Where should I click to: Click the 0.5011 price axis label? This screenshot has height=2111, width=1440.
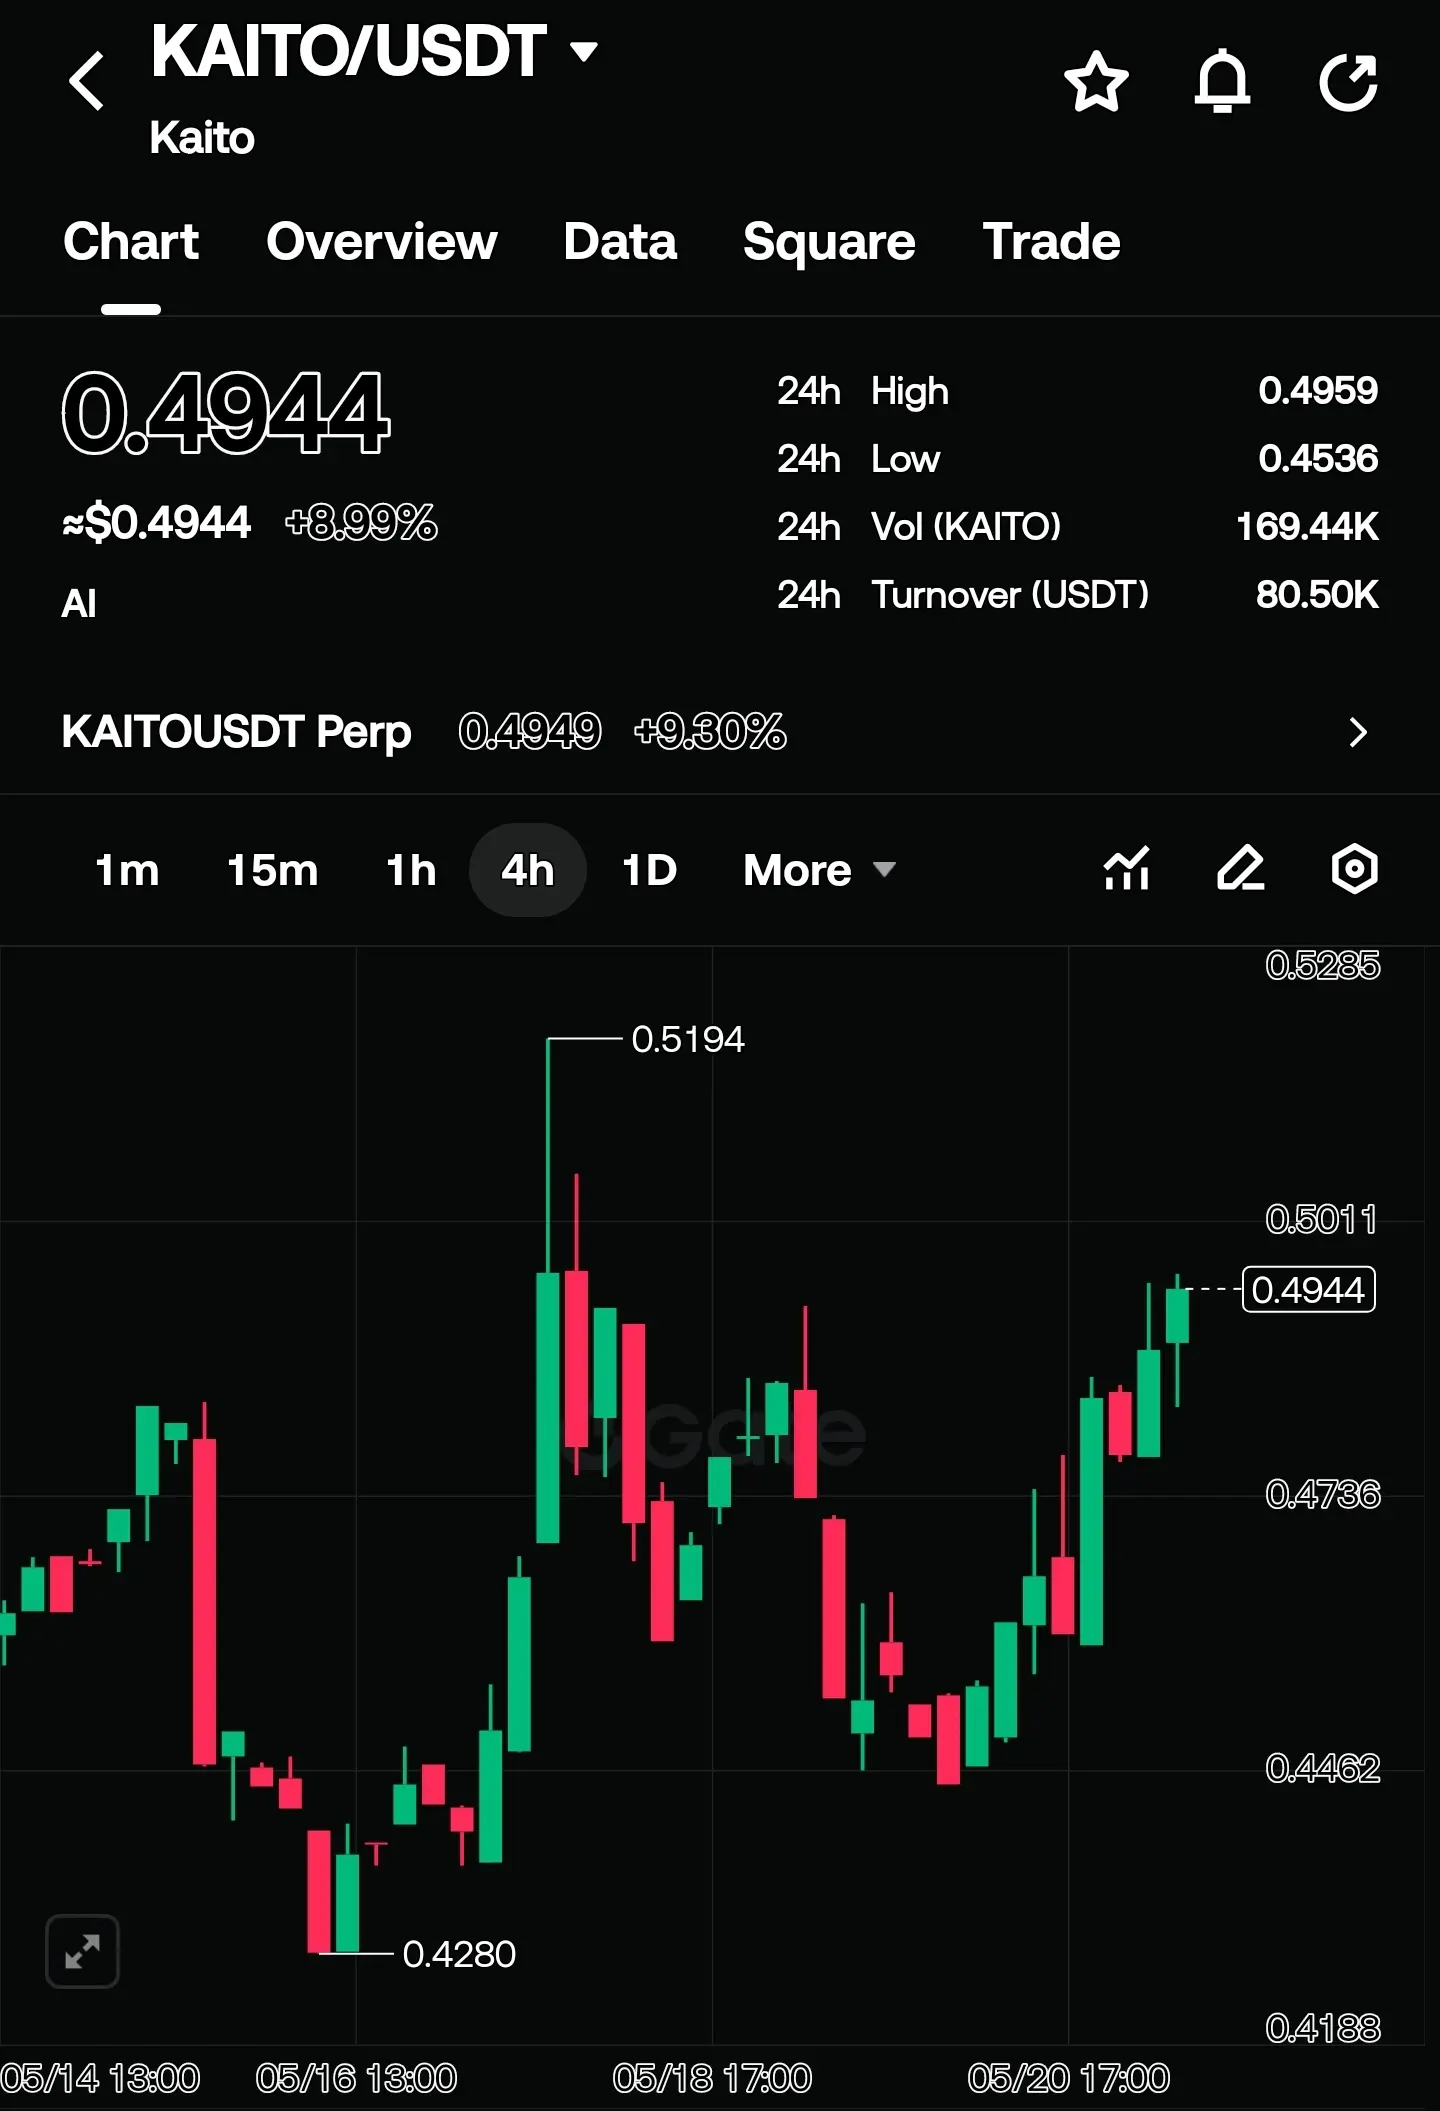click(1322, 1220)
